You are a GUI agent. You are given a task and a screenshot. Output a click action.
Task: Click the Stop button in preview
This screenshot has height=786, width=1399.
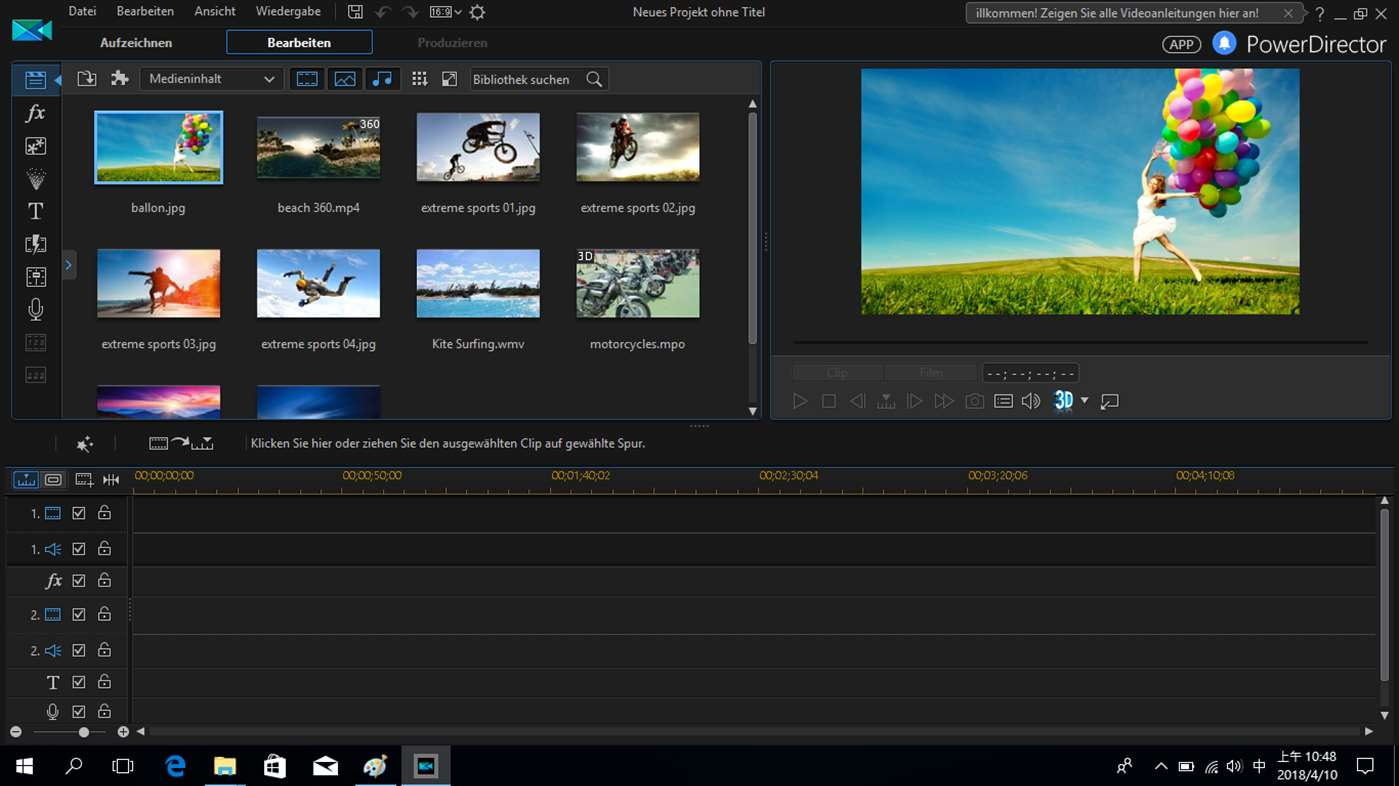(829, 401)
